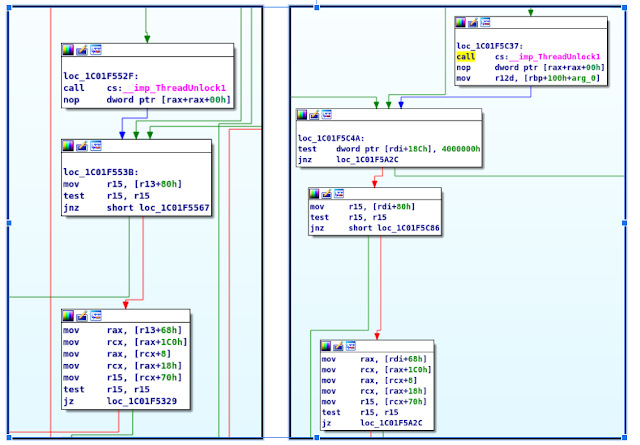Follow jump target loc_1C01F5329
The width and height of the screenshot is (640, 445).
[x=142, y=401]
